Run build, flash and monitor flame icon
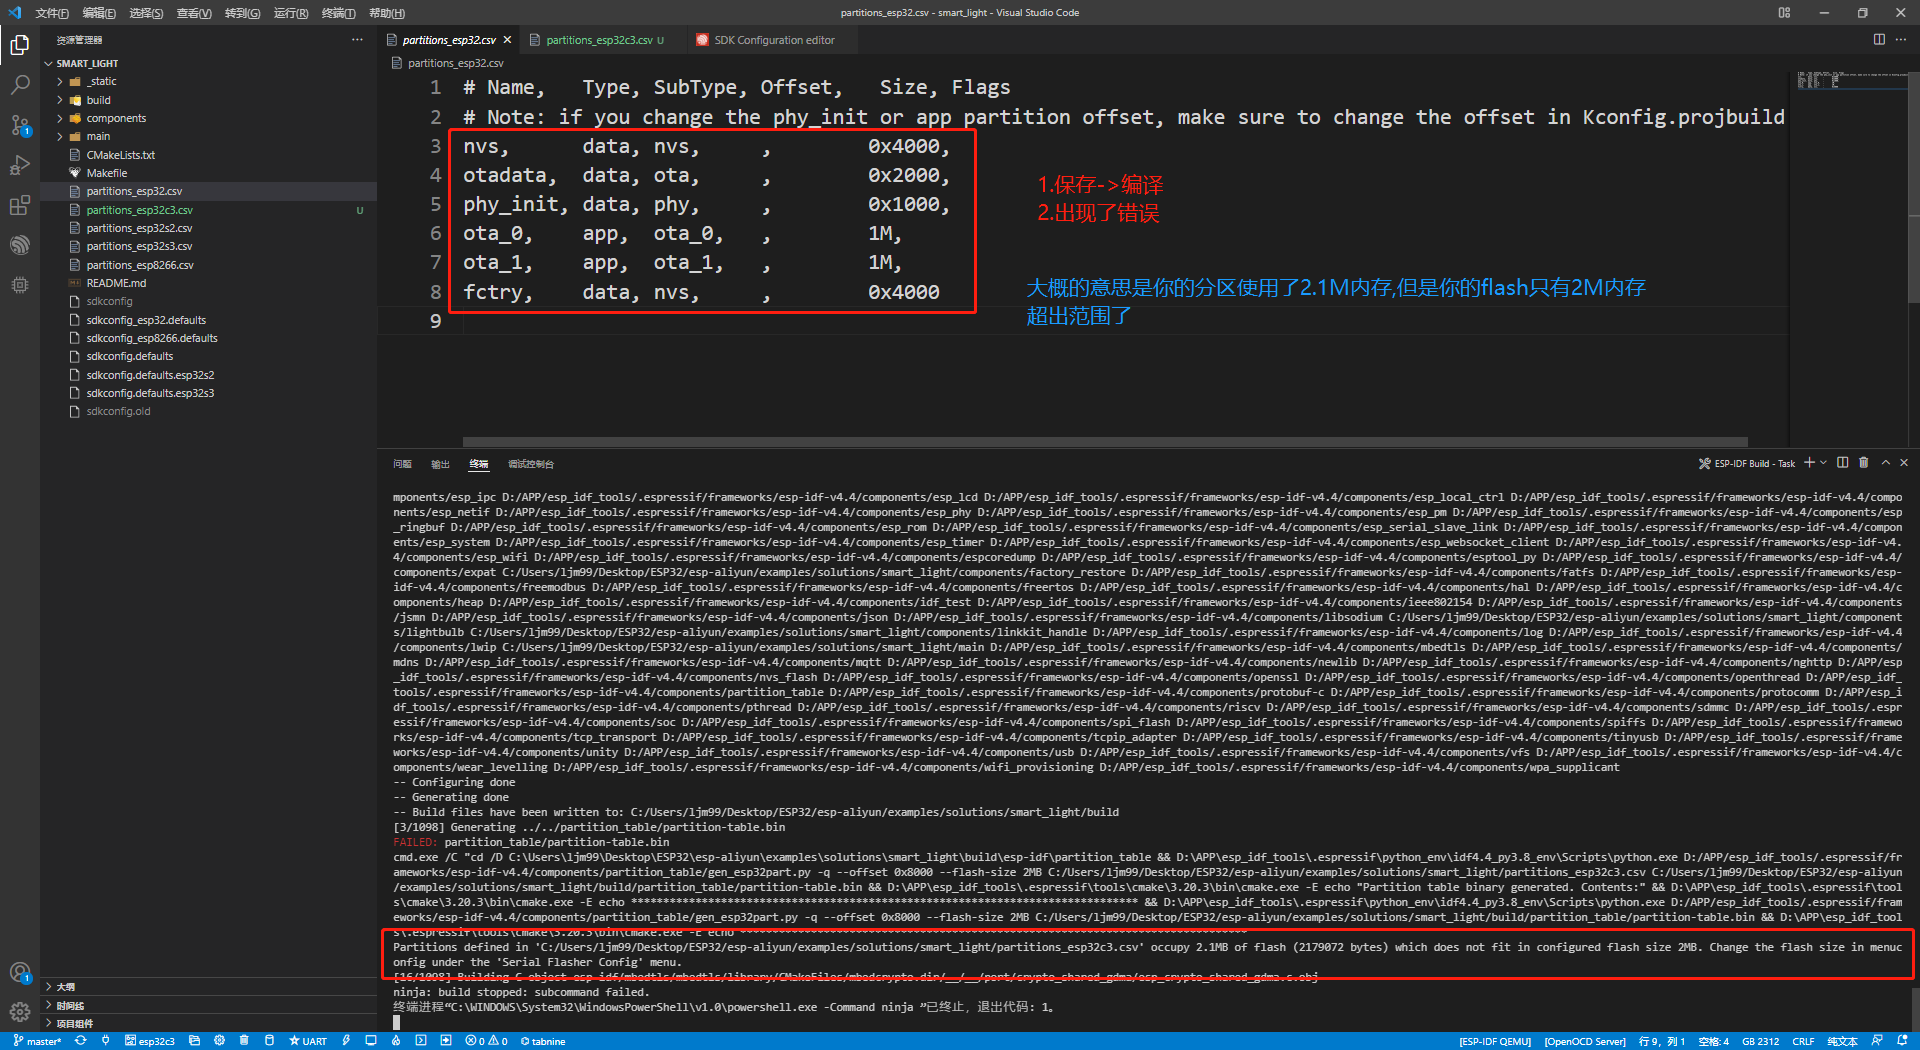The width and height of the screenshot is (1920, 1050). click(x=396, y=1041)
